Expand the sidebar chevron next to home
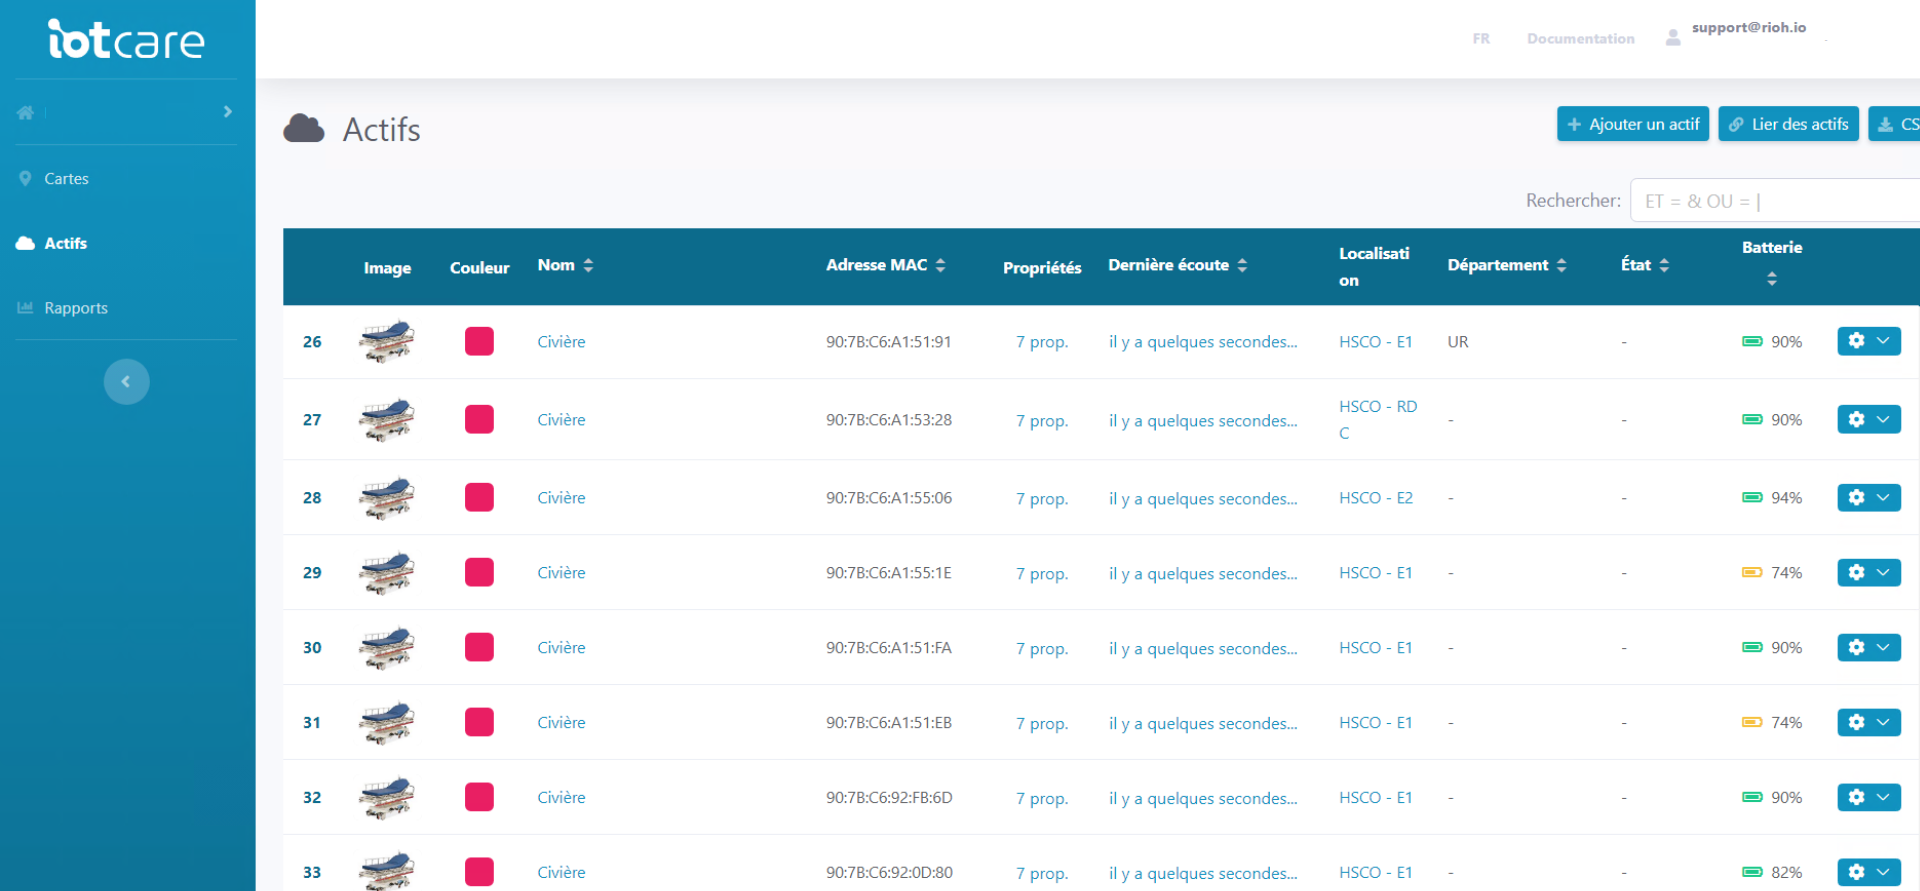Screen dimensions: 1920x891 (228, 112)
